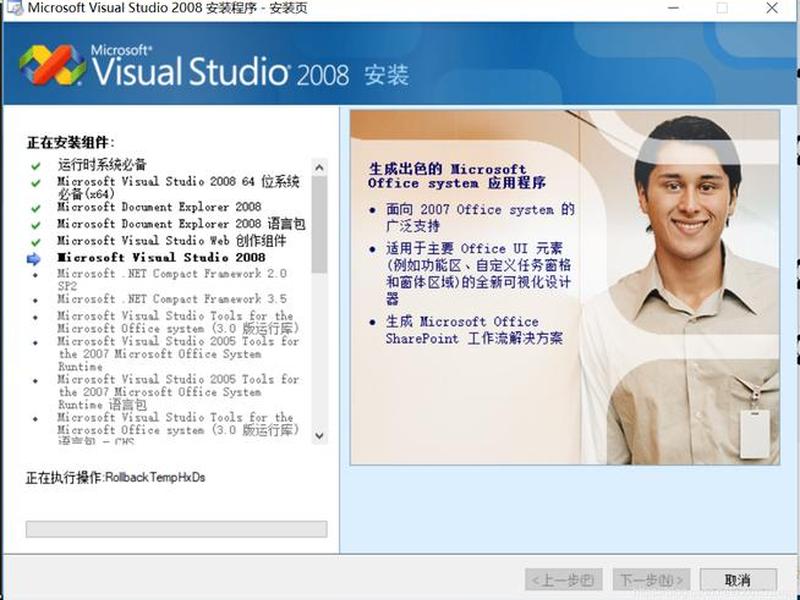Click the 正在安装组件 heading
The image size is (800, 600).
tap(71, 142)
